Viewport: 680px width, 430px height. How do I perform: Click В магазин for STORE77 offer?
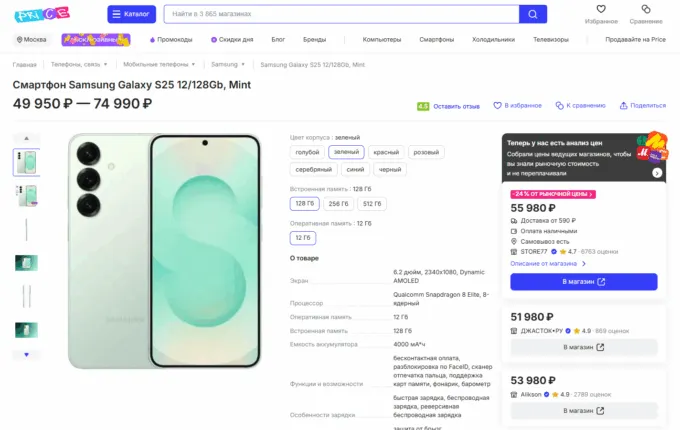click(583, 282)
